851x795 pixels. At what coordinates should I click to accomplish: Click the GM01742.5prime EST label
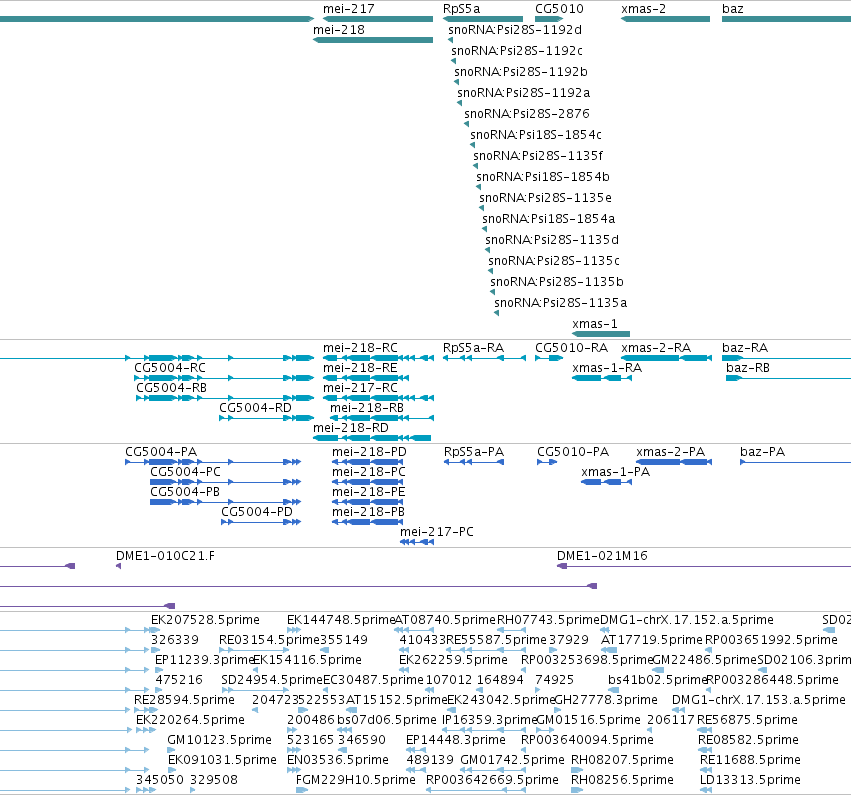click(x=512, y=760)
